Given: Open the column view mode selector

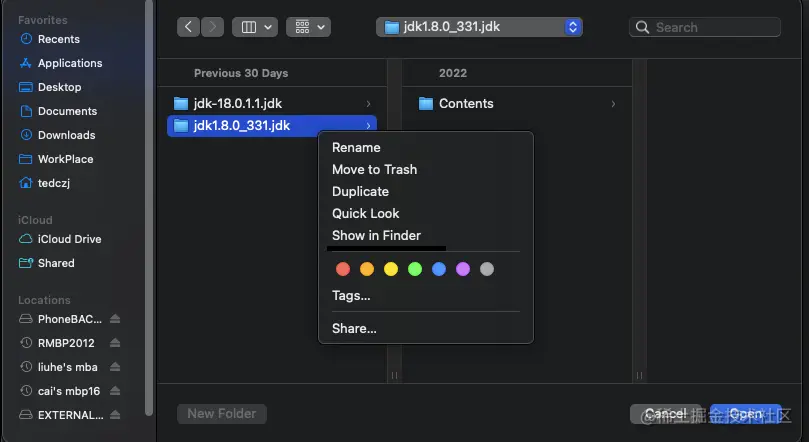Looking at the screenshot, I should (255, 27).
